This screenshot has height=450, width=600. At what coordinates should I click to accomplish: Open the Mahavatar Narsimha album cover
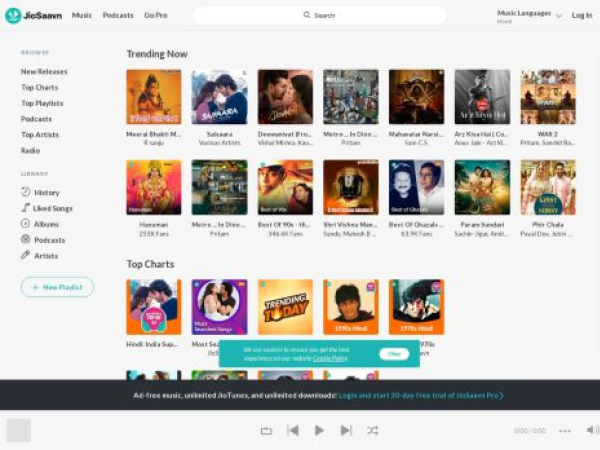pos(416,97)
